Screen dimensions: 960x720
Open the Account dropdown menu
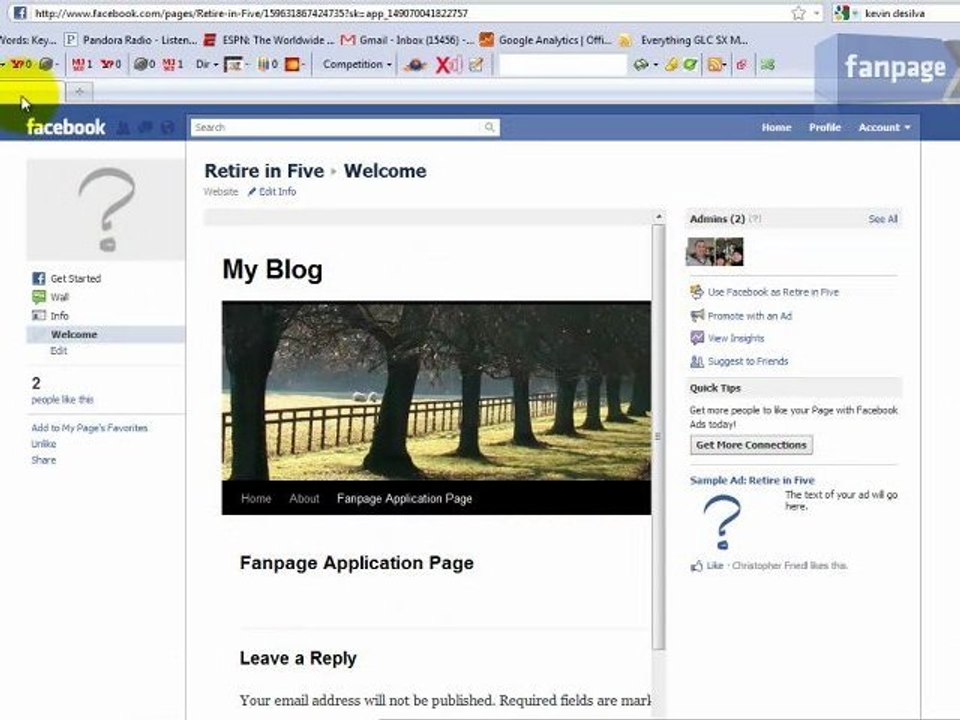point(884,127)
